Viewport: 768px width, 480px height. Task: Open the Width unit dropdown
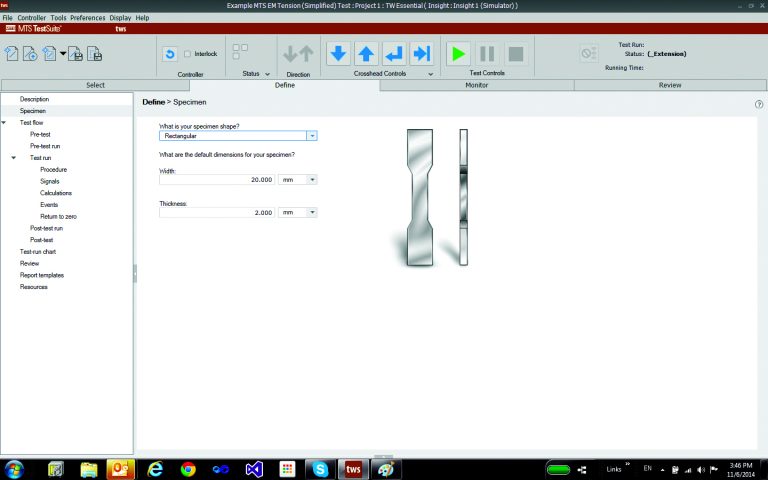pos(312,179)
